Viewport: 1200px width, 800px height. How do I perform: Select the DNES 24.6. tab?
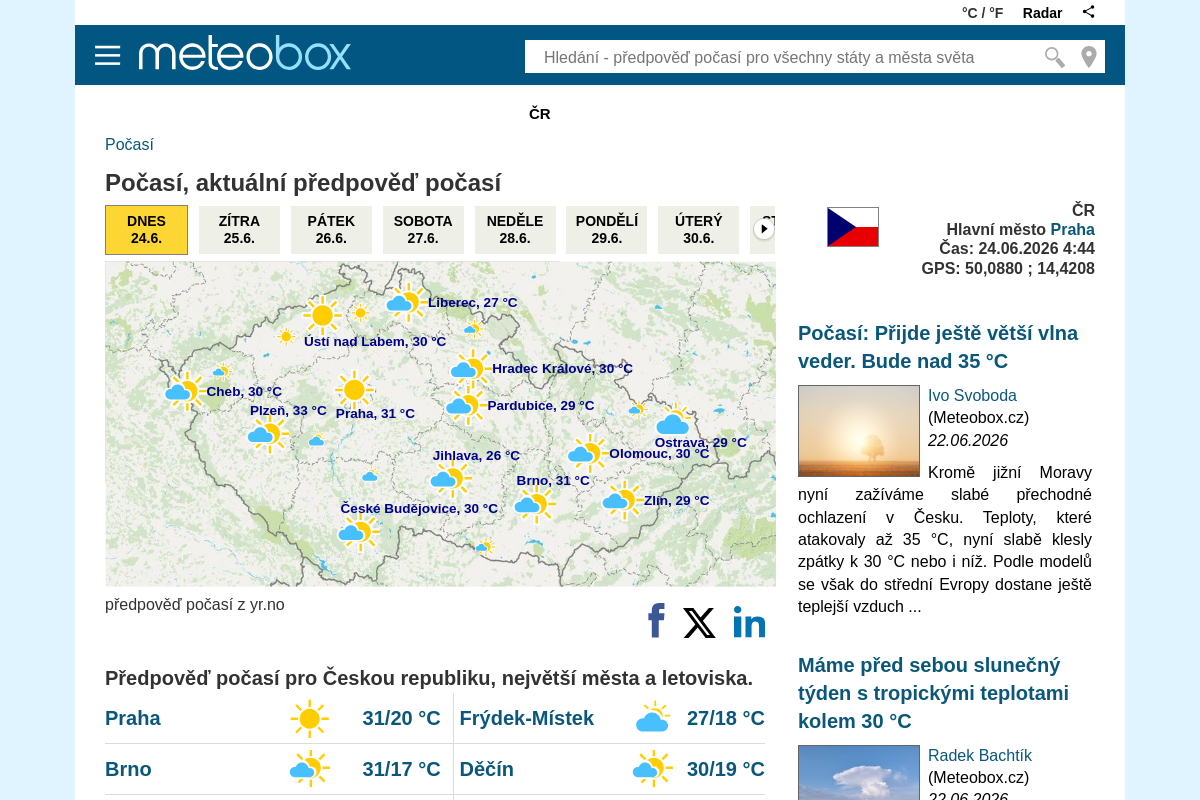[146, 230]
